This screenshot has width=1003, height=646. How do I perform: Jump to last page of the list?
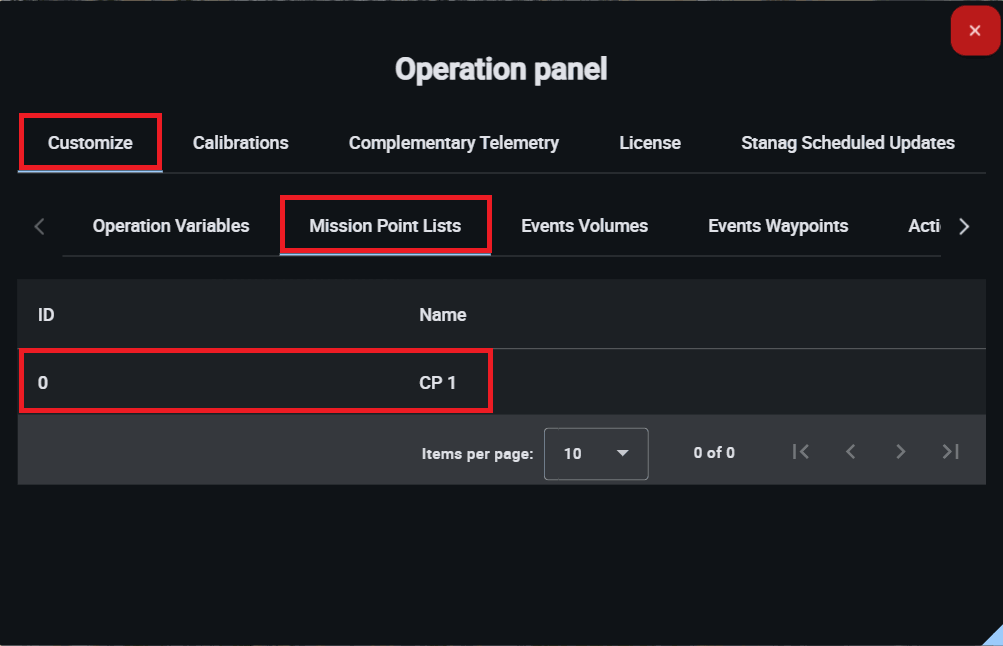click(951, 452)
